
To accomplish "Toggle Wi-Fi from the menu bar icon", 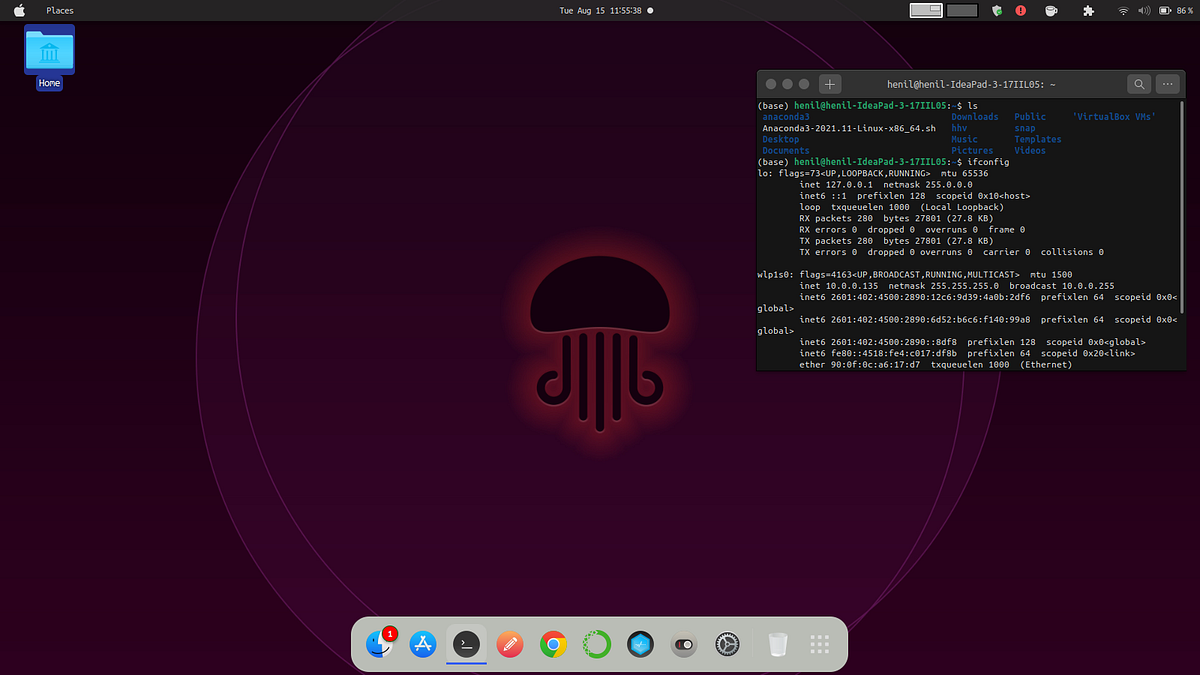I will (1122, 10).
